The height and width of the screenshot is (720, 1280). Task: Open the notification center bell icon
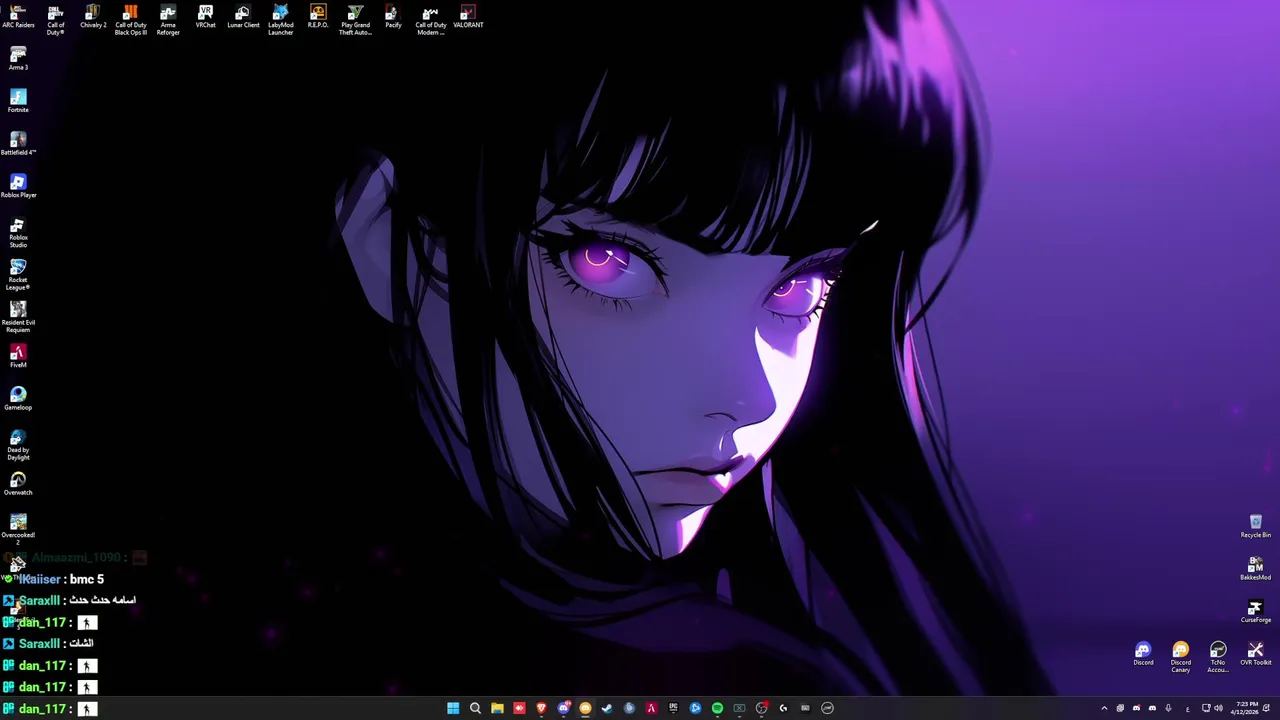(1266, 708)
